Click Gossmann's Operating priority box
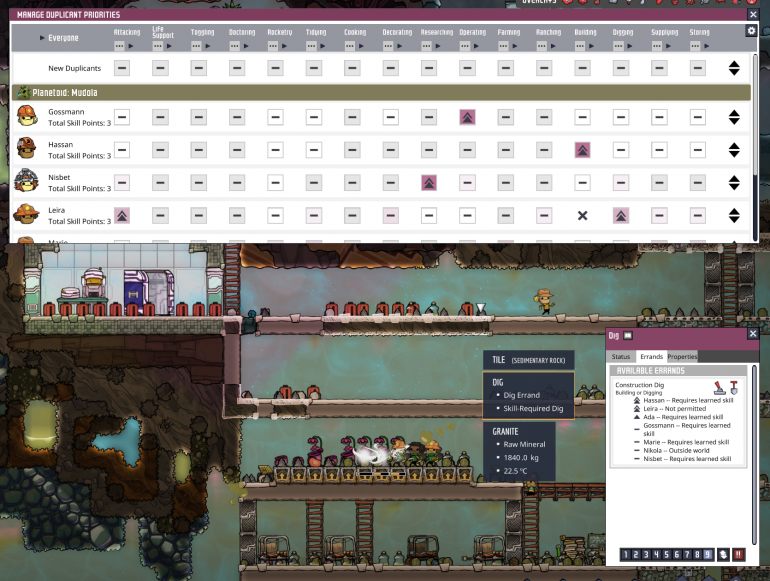Screen dimensions: 770x581 [x=466, y=117]
